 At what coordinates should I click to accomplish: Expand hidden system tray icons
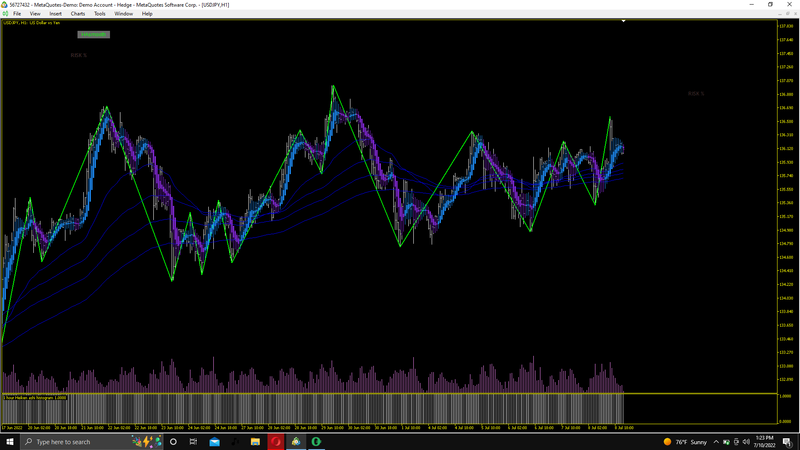[716, 442]
